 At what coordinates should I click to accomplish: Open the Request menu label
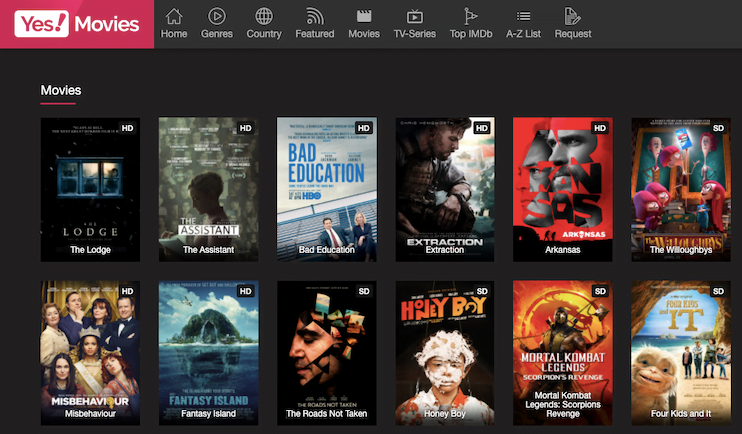[573, 34]
